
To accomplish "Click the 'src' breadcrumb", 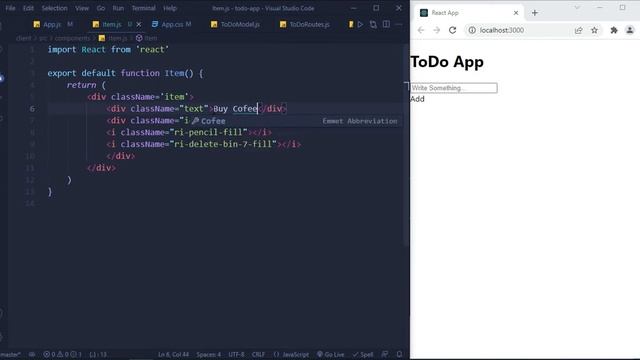I will tap(43, 38).
